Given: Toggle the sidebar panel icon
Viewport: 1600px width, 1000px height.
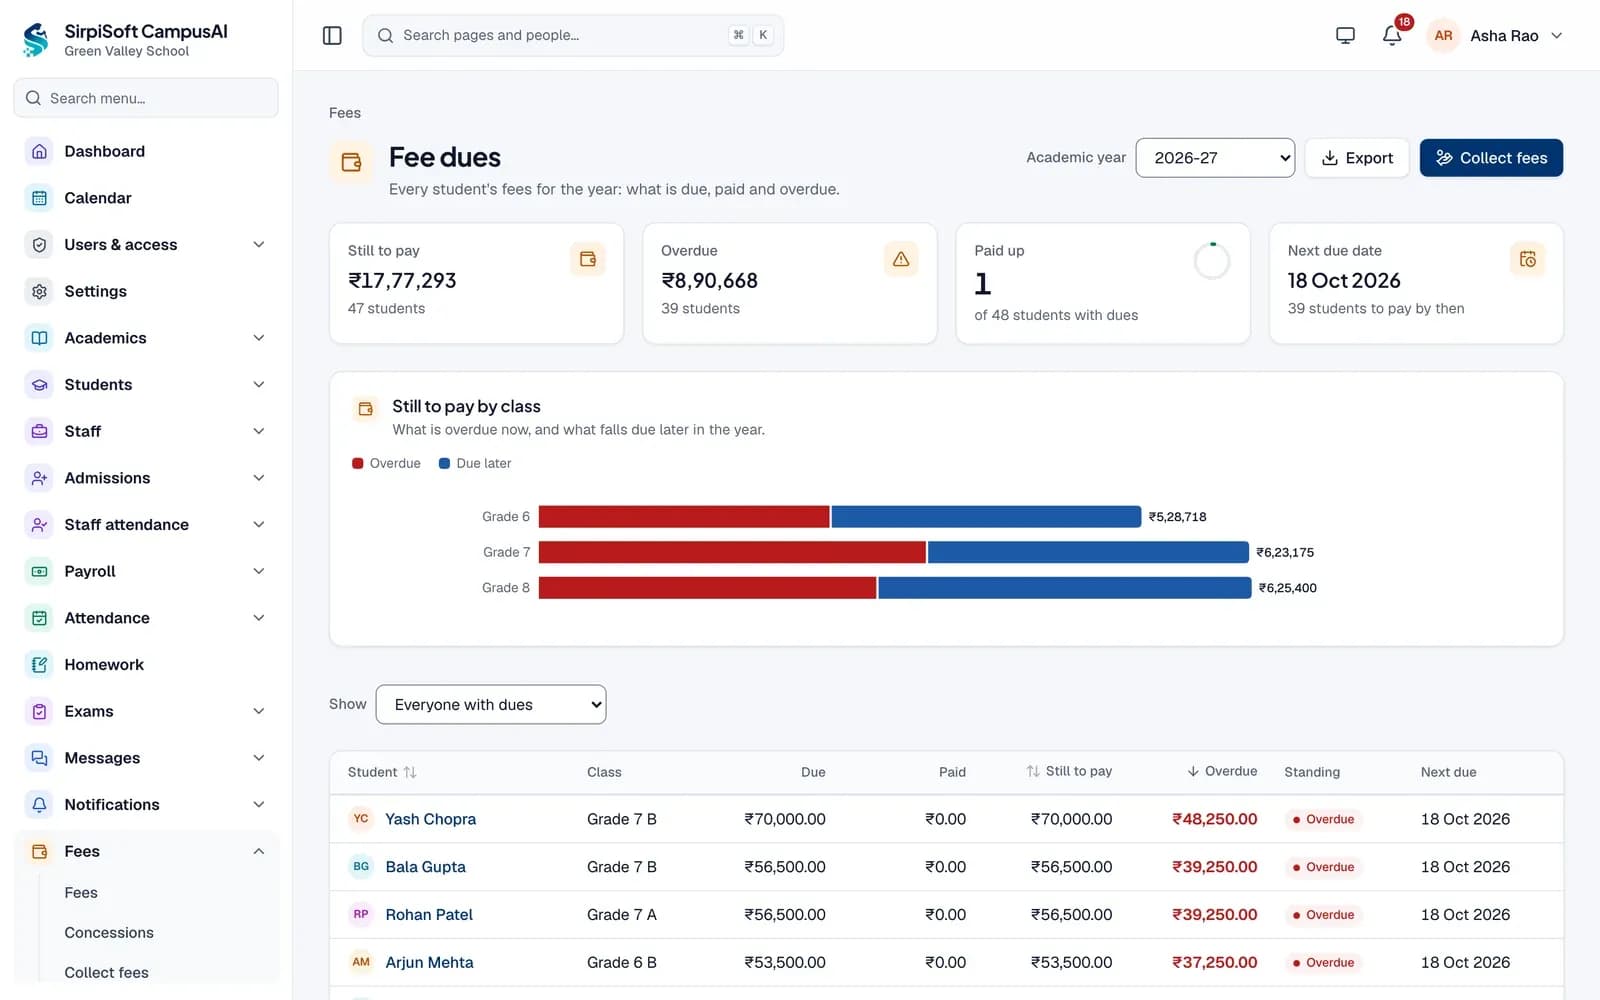Looking at the screenshot, I should coord(332,36).
